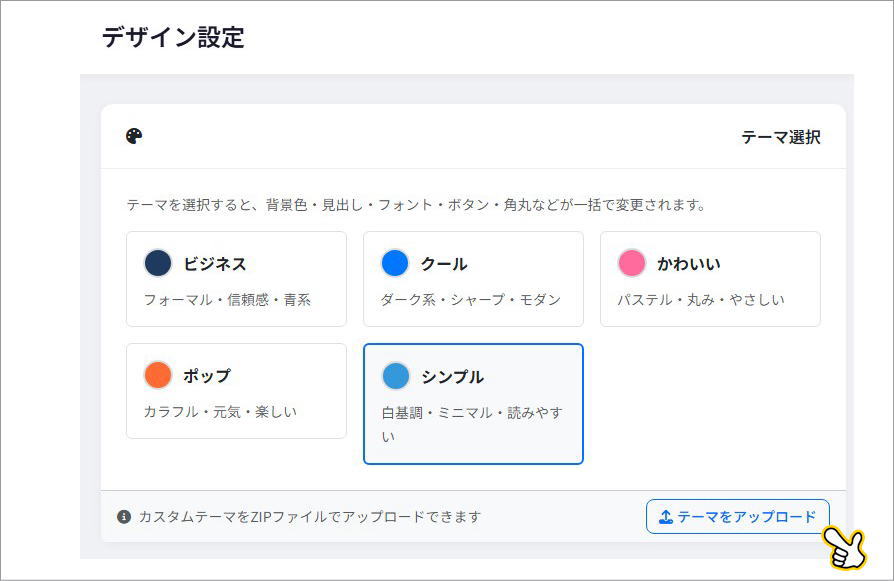
Task: Click the orange ポップ color circle
Action: point(158,376)
